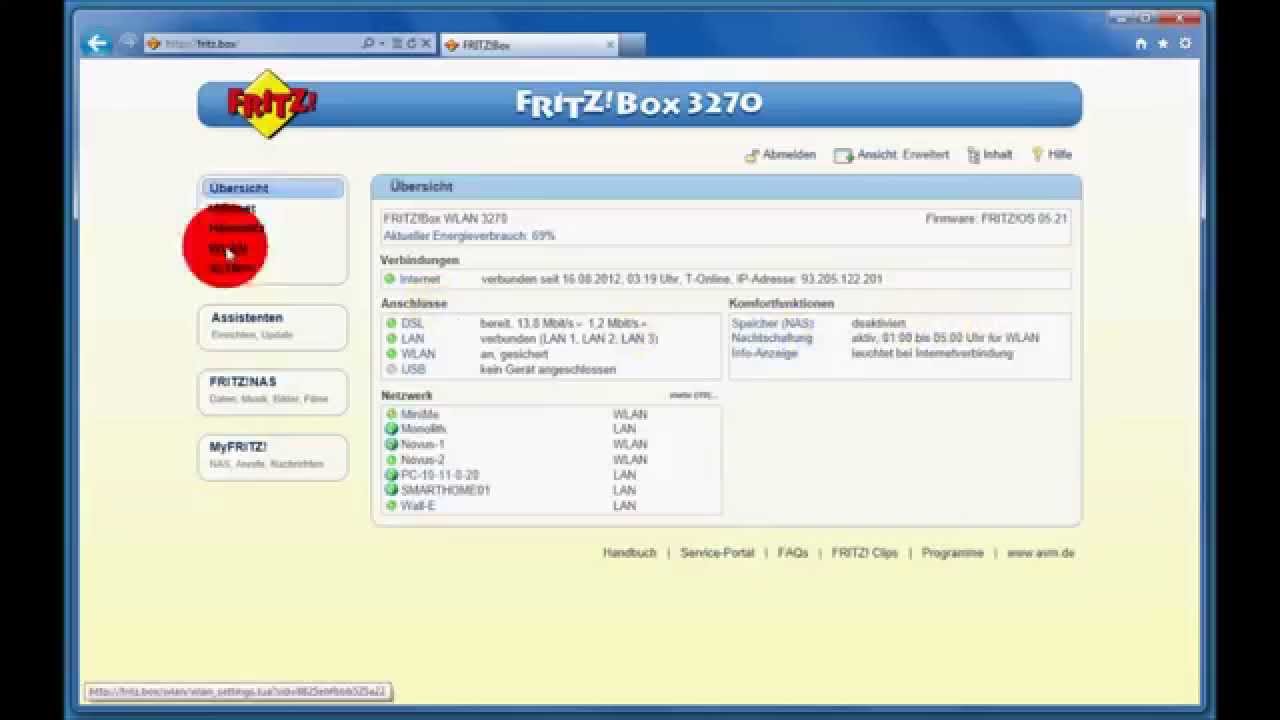
Task: Open the address bar dropdown arrow
Action: pos(382,44)
